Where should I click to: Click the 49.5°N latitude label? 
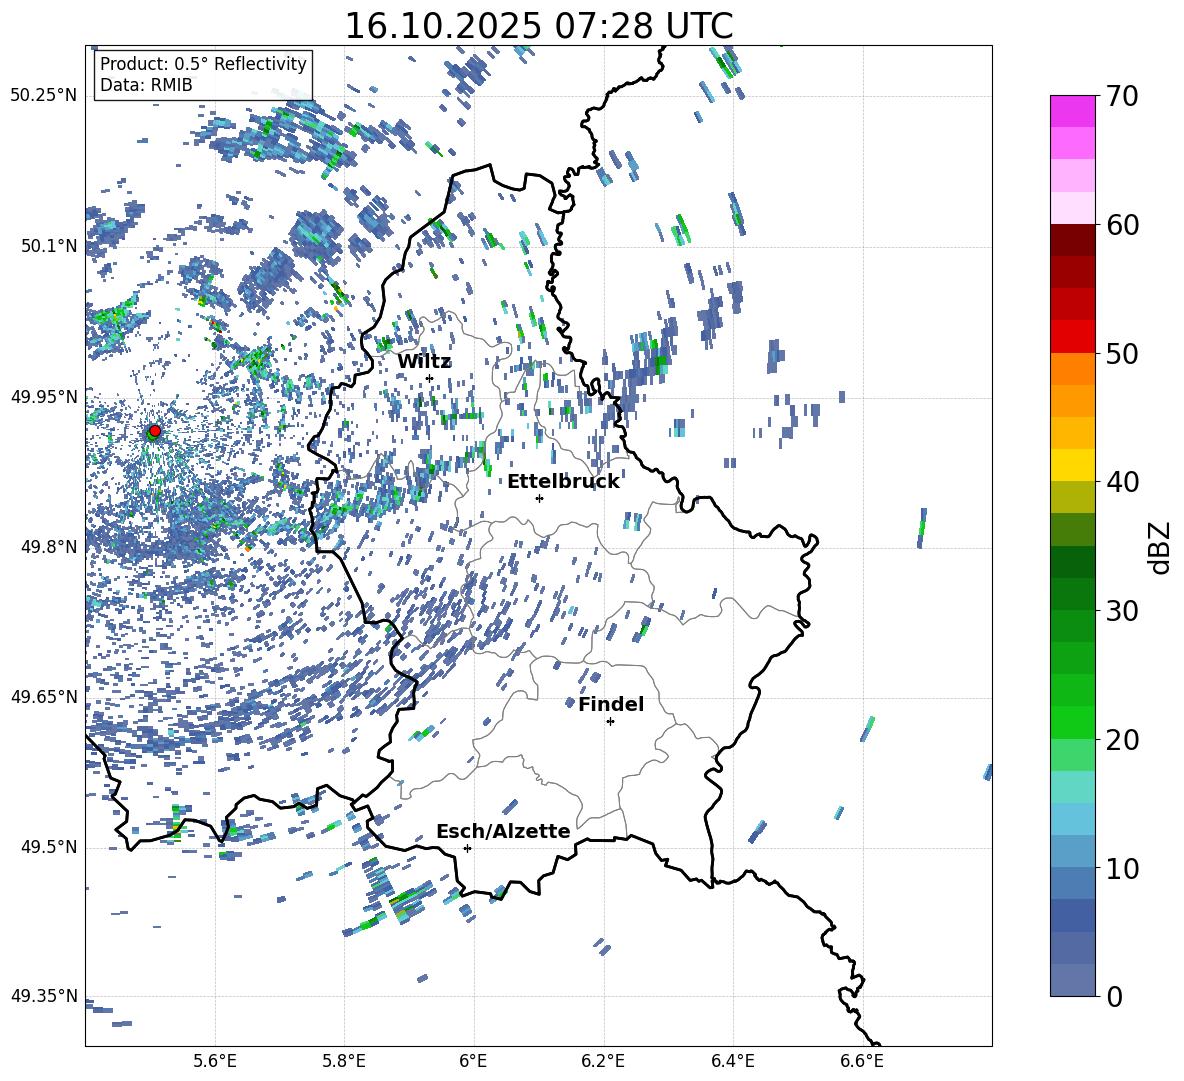tap(48, 847)
